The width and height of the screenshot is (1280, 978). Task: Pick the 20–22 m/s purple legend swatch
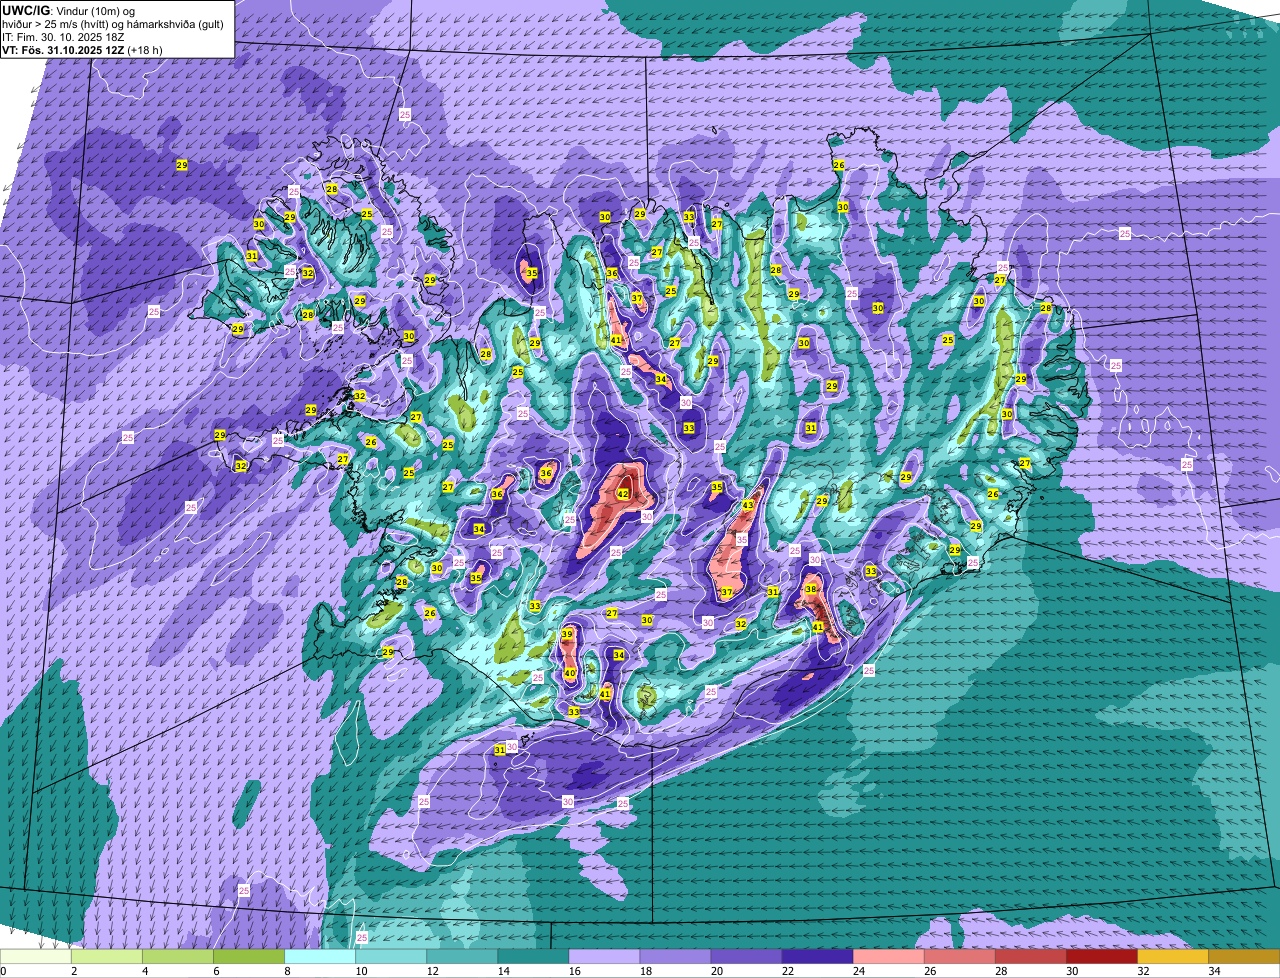tap(746, 957)
